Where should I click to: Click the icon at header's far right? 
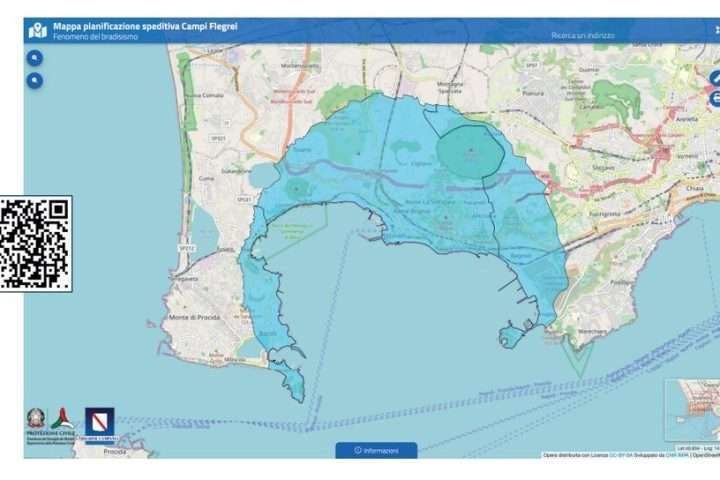[x=717, y=30]
